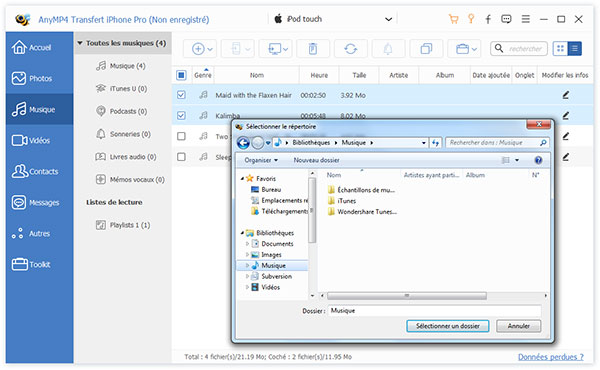This screenshot has width=600, height=370.
Task: Close the Sélectionner le répertoire dialog
Action: [x=539, y=124]
